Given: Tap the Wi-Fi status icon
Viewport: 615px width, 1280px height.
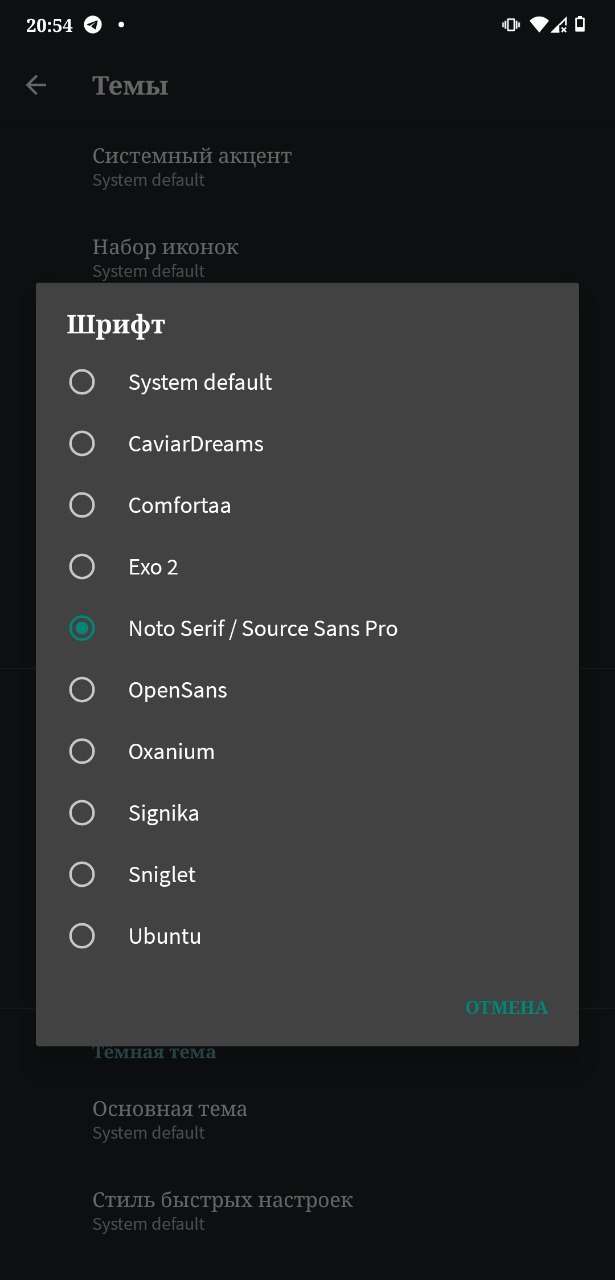Looking at the screenshot, I should point(539,25).
